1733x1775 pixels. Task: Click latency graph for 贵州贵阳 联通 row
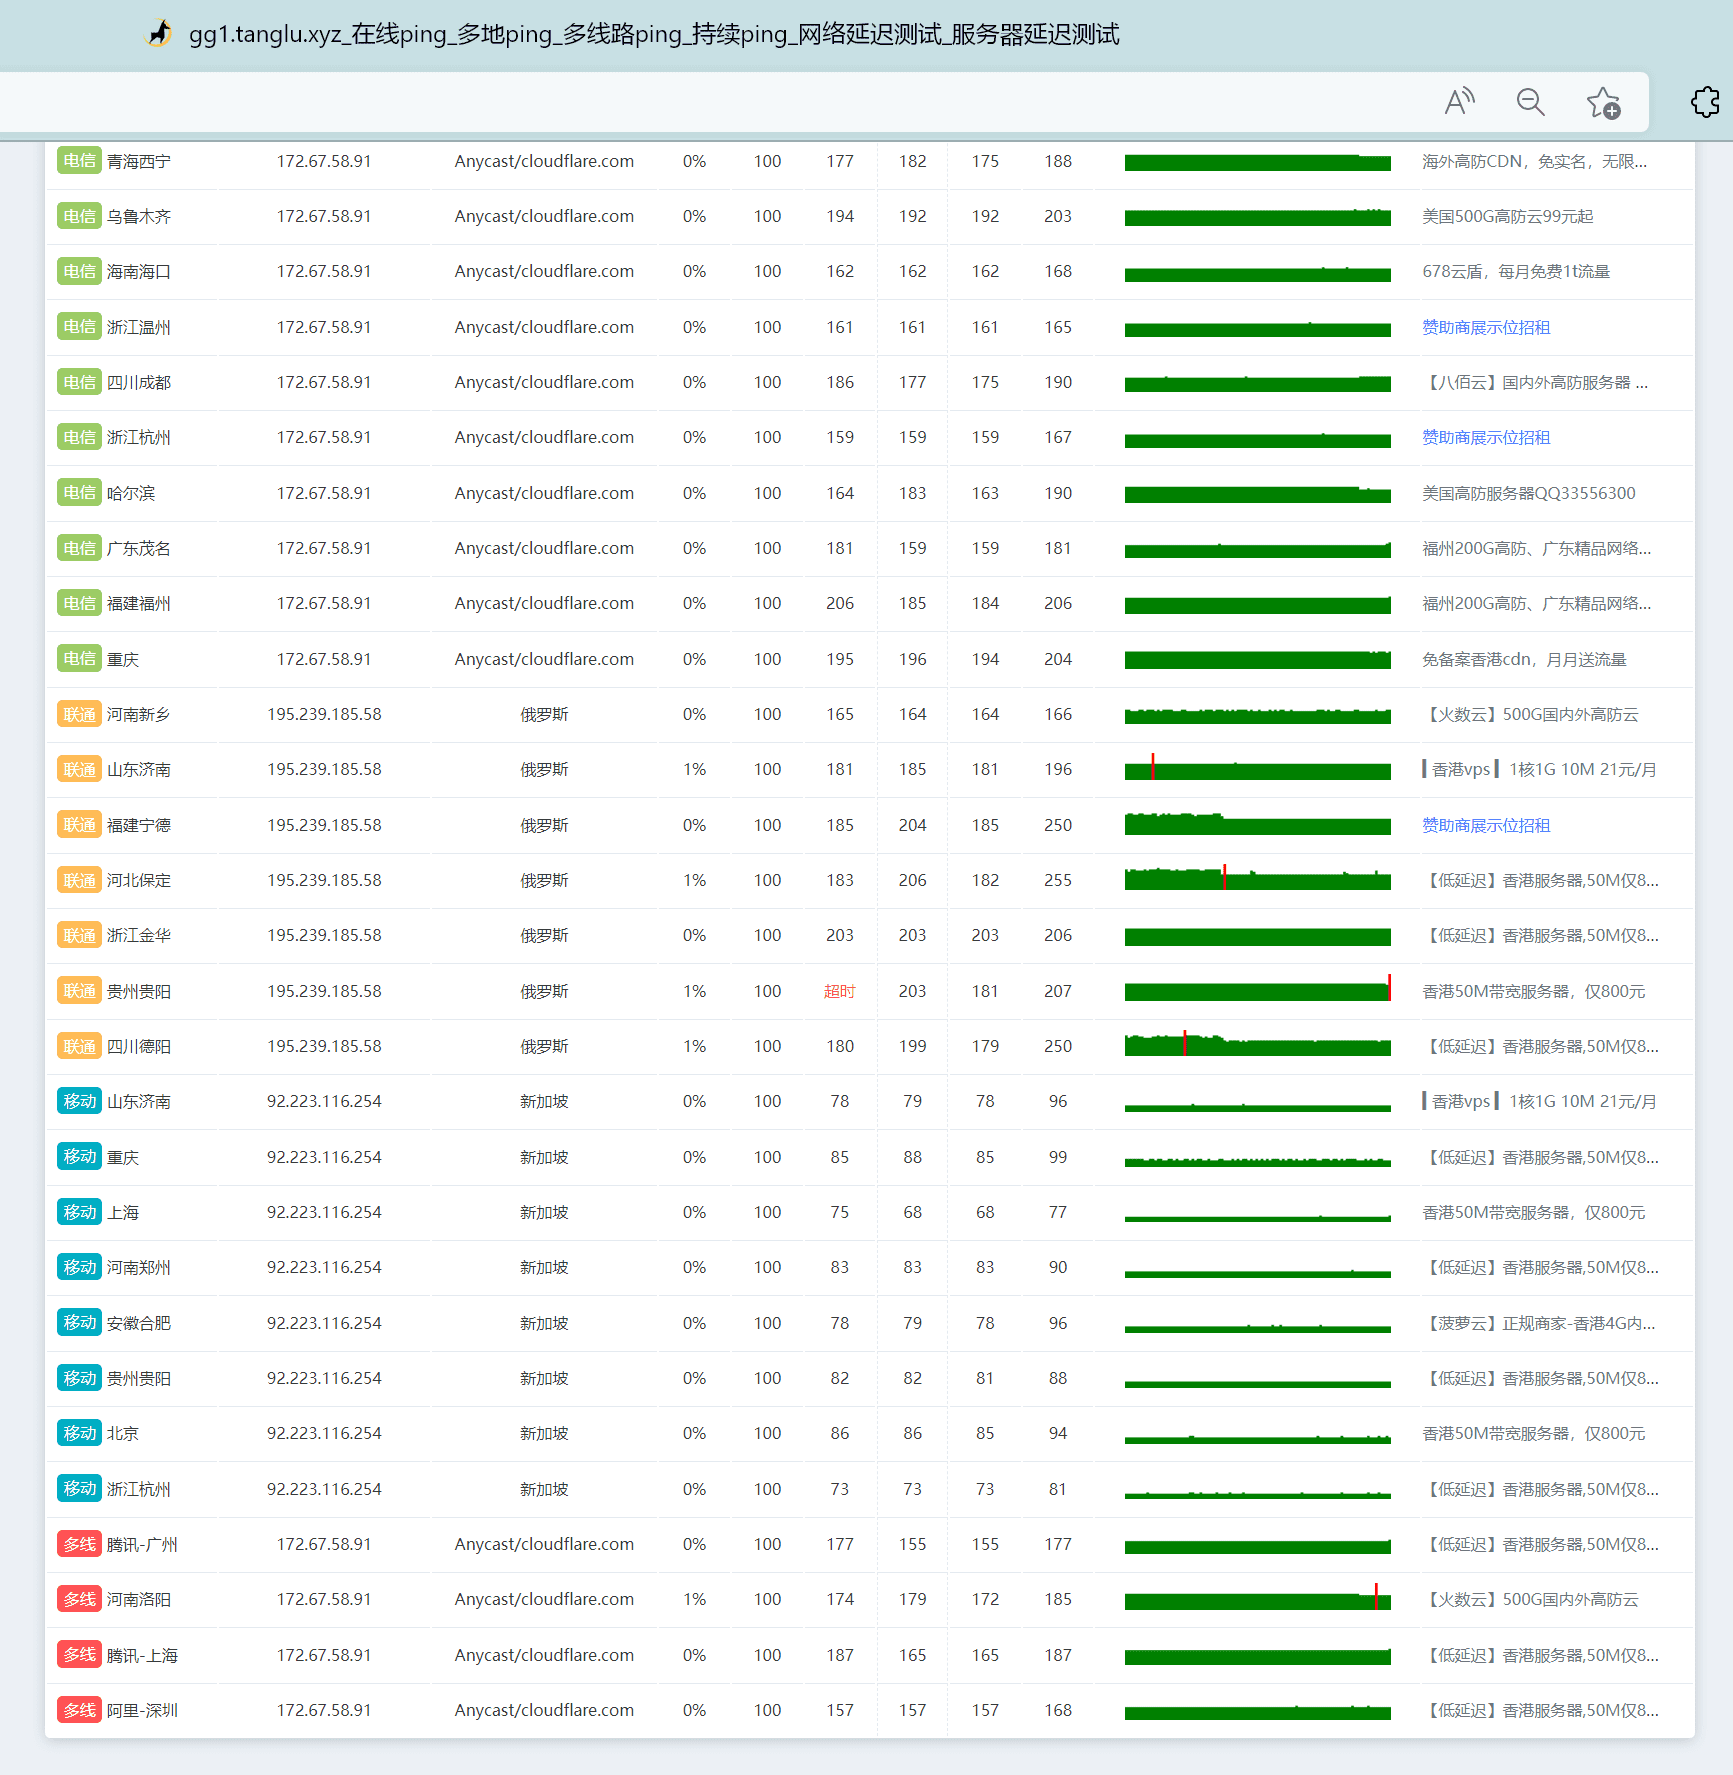tap(1257, 991)
